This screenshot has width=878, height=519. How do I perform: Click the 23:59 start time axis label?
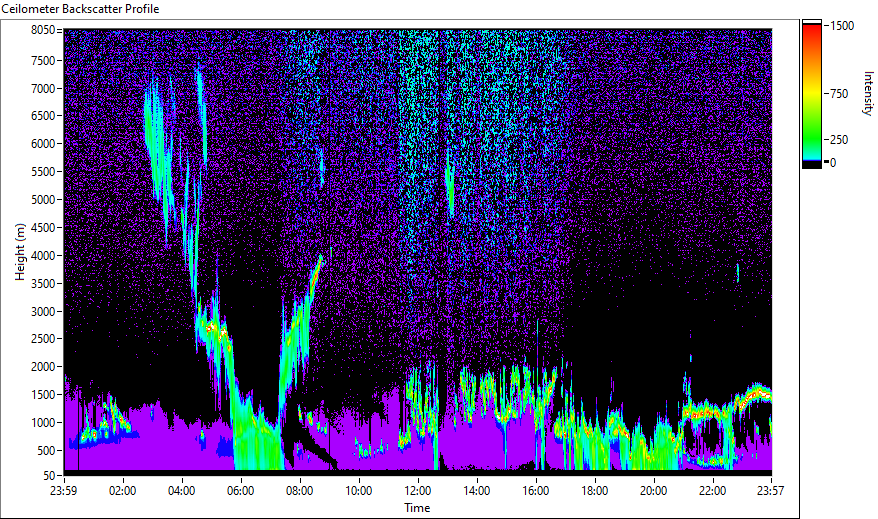pyautogui.click(x=63, y=491)
